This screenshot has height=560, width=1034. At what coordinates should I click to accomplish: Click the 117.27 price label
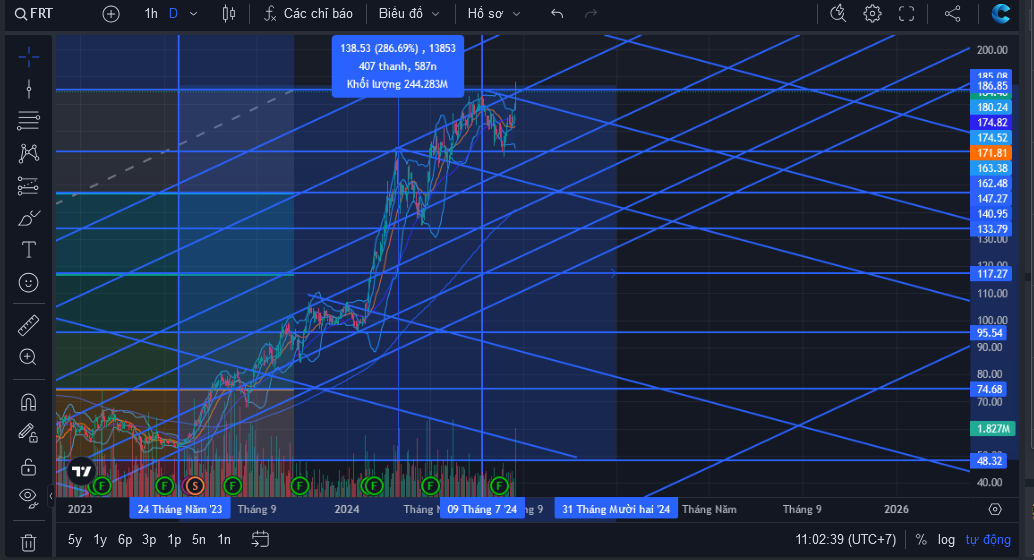pos(991,274)
